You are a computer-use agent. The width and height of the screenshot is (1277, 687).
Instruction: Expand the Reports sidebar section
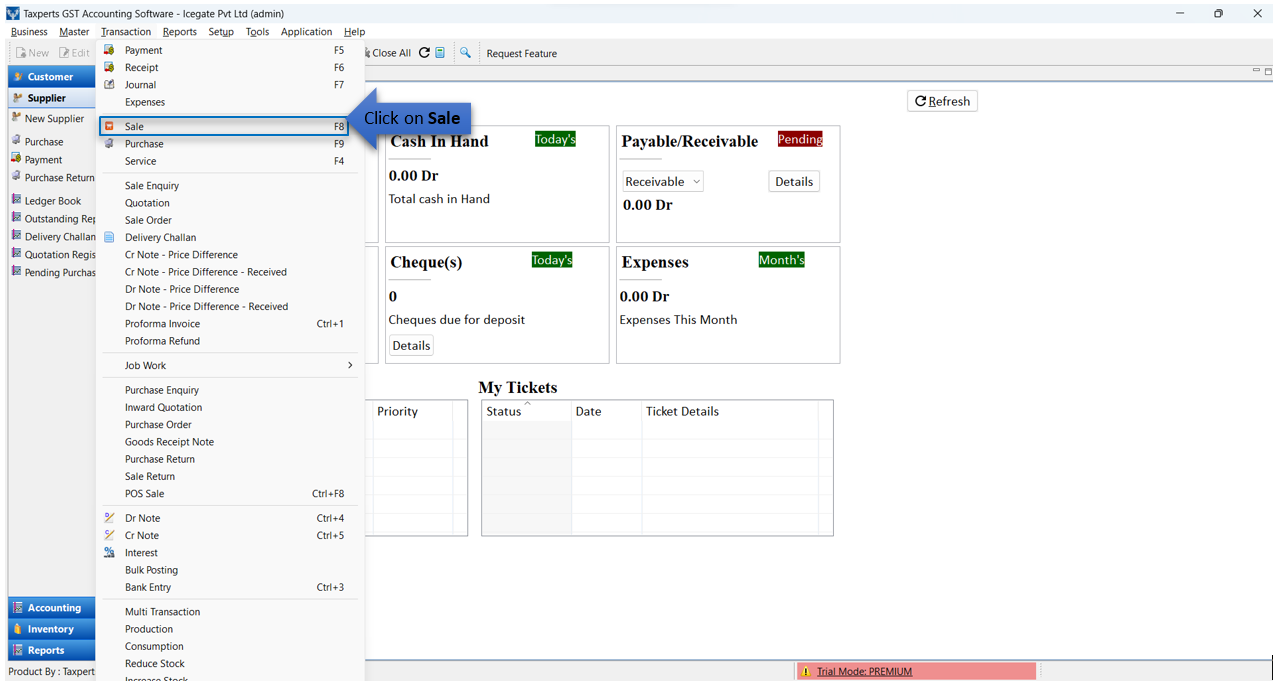coord(52,650)
